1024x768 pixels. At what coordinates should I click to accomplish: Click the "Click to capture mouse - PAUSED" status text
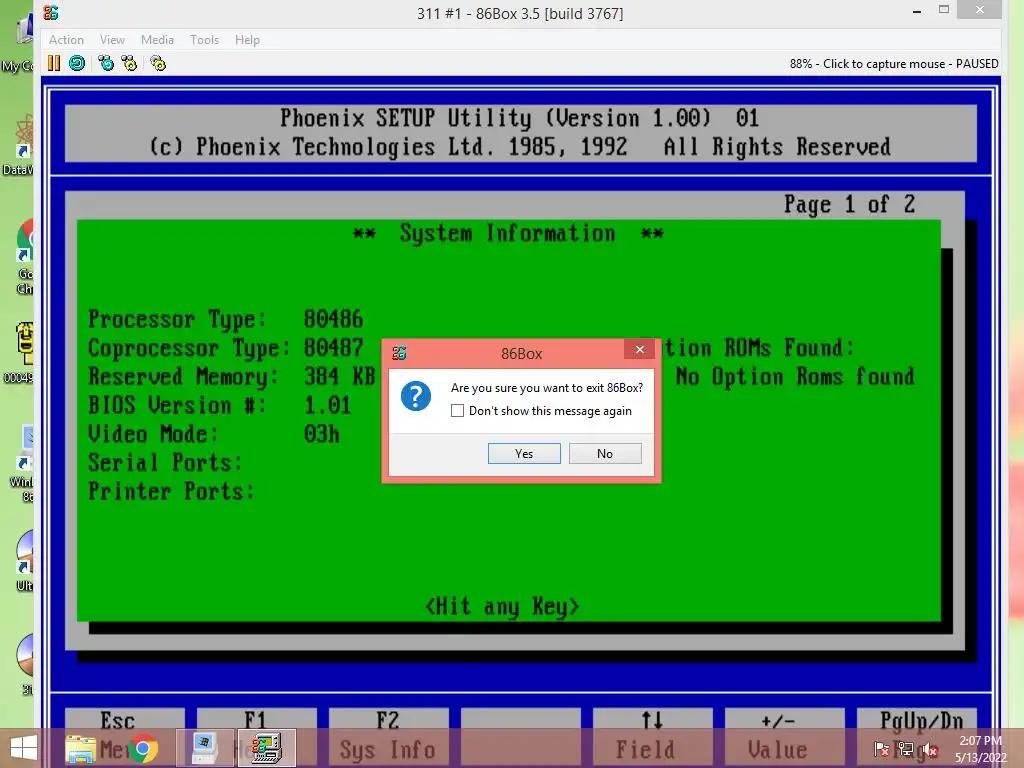pos(910,64)
